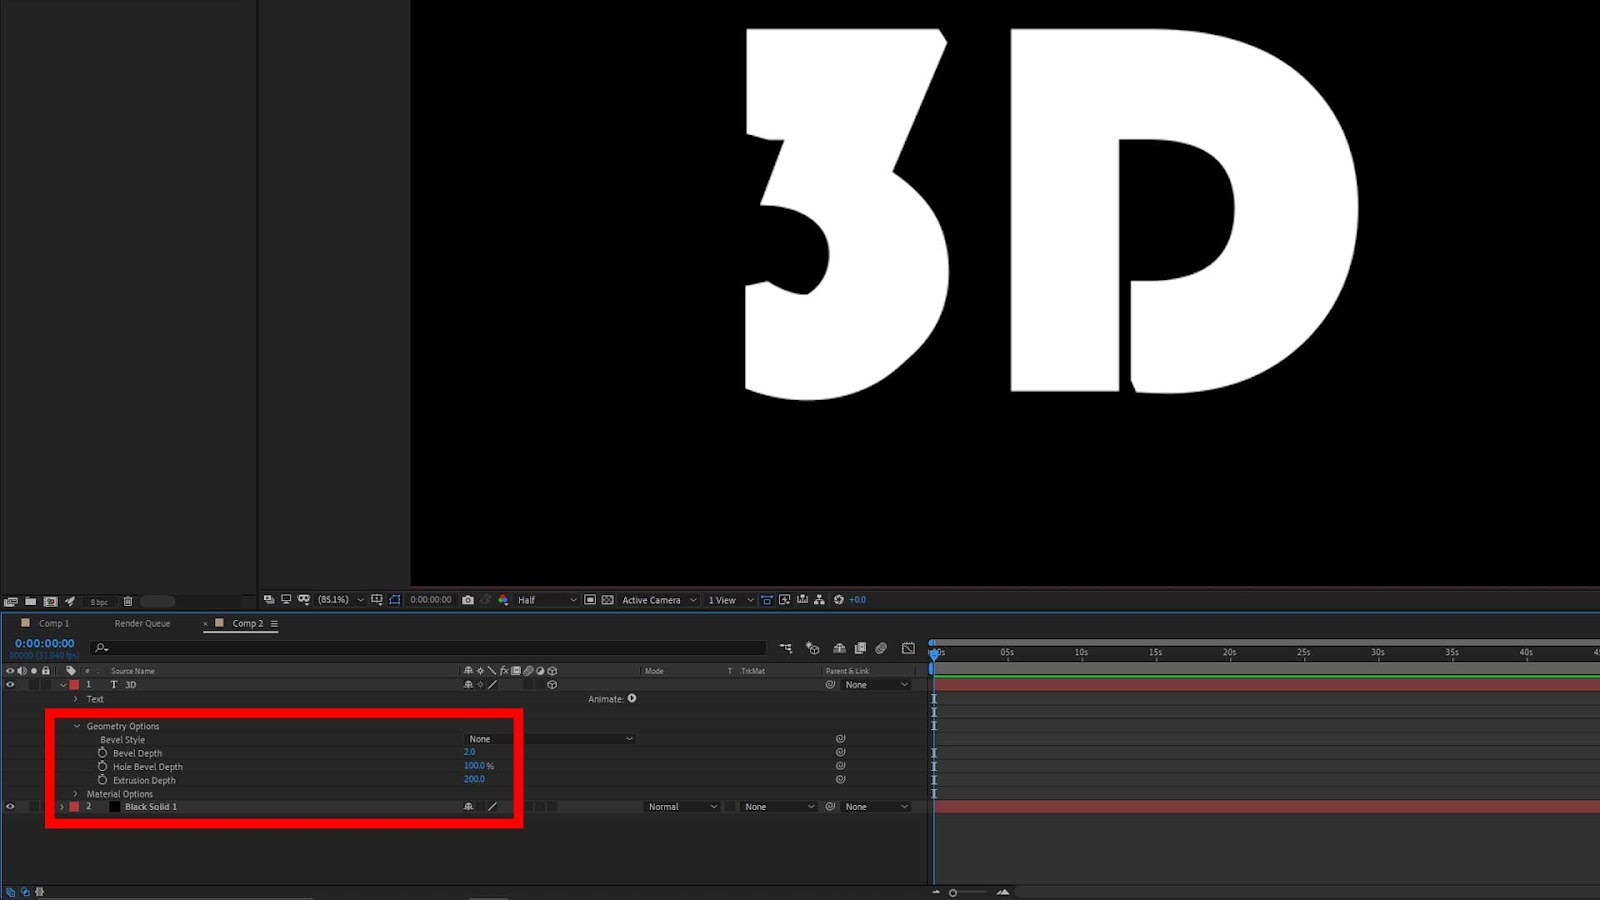This screenshot has height=900, width=1600.
Task: Switch to the Render Queue tab
Action: point(143,624)
